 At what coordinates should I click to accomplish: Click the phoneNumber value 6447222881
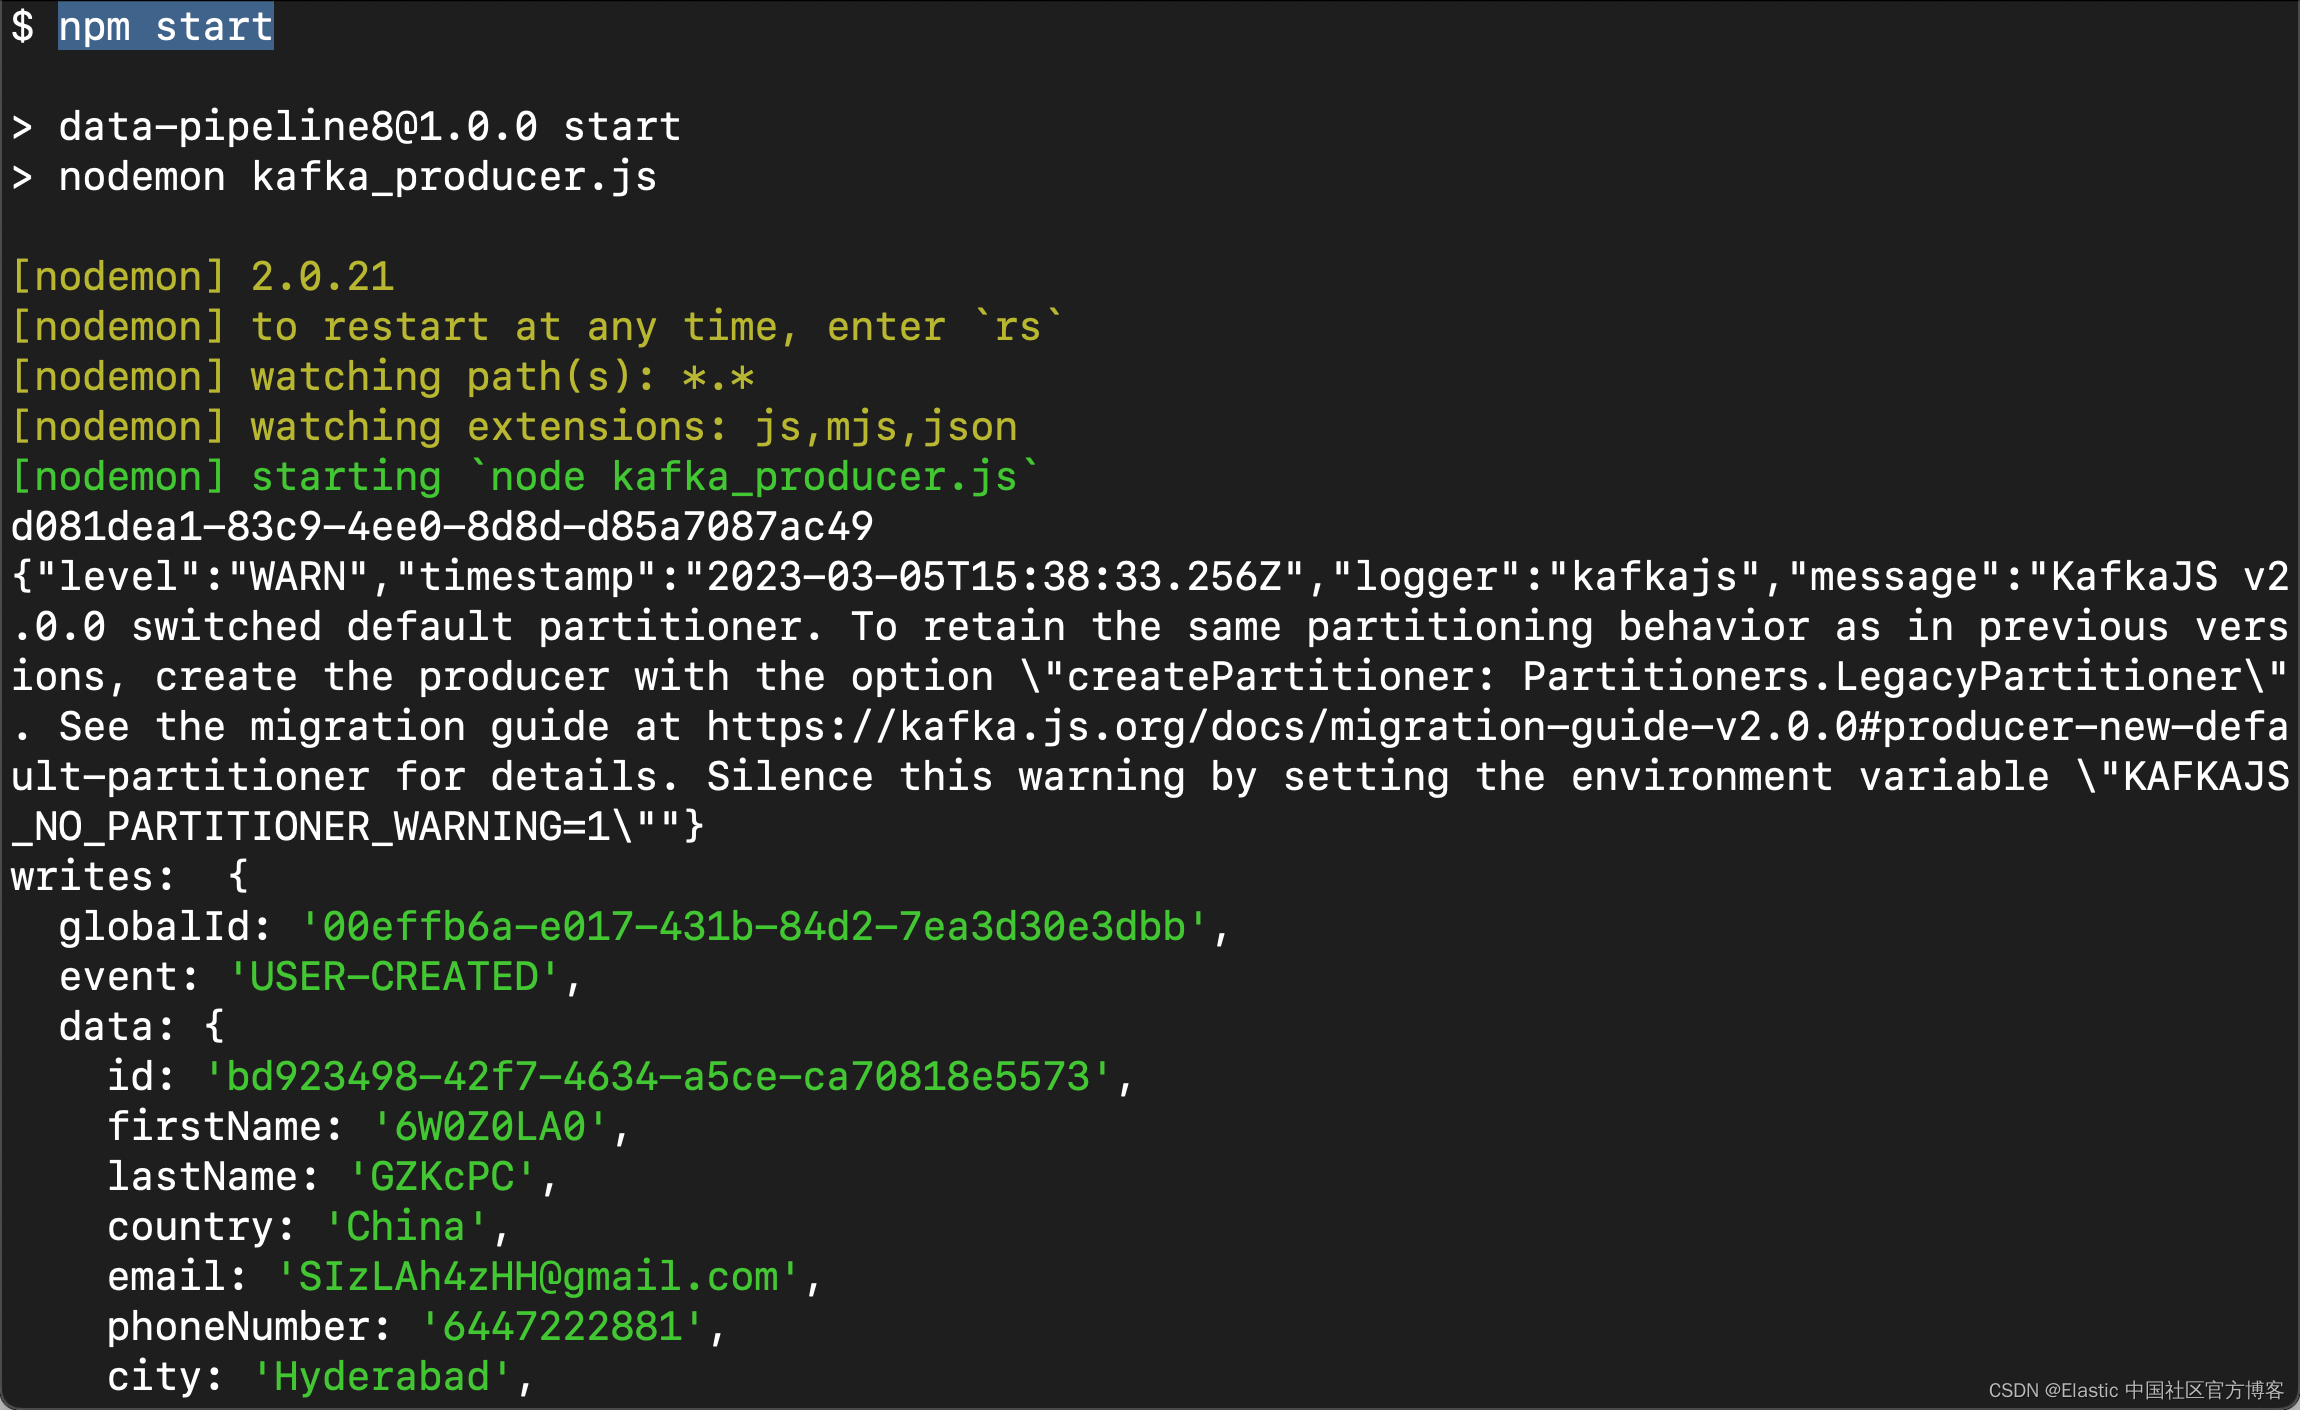click(561, 1327)
